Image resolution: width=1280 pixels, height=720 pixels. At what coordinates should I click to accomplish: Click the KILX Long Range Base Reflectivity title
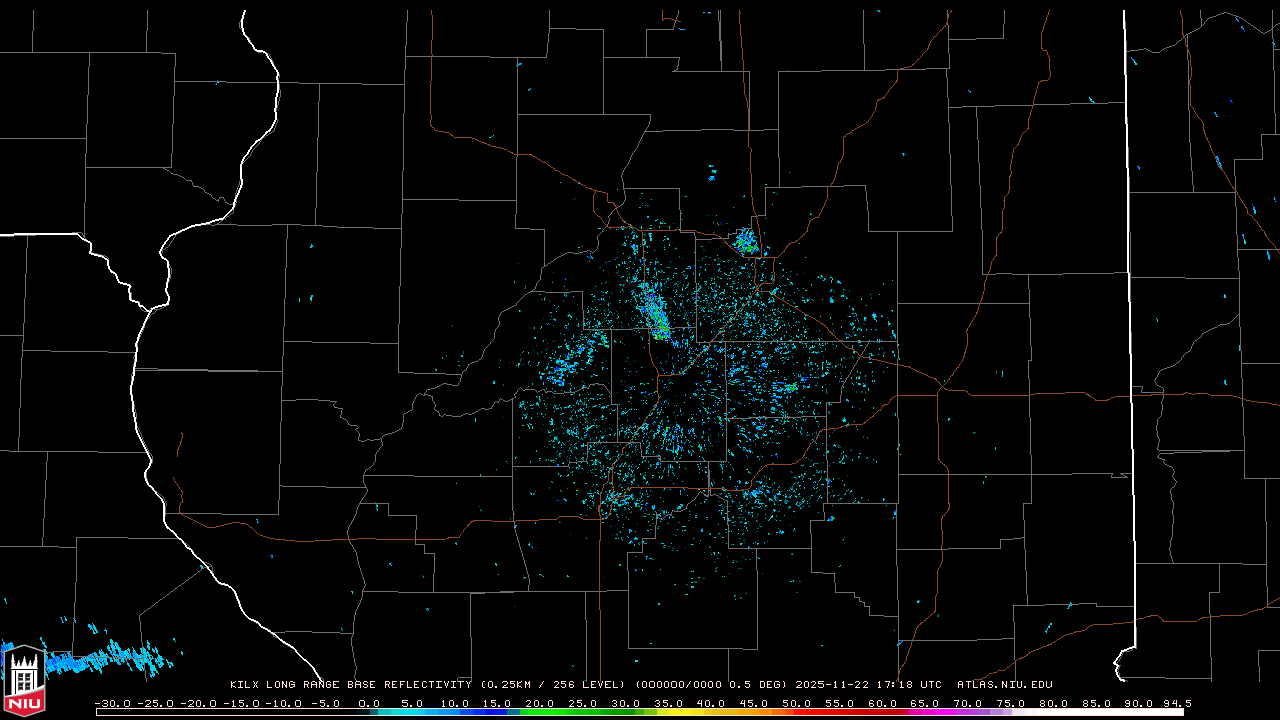350,685
